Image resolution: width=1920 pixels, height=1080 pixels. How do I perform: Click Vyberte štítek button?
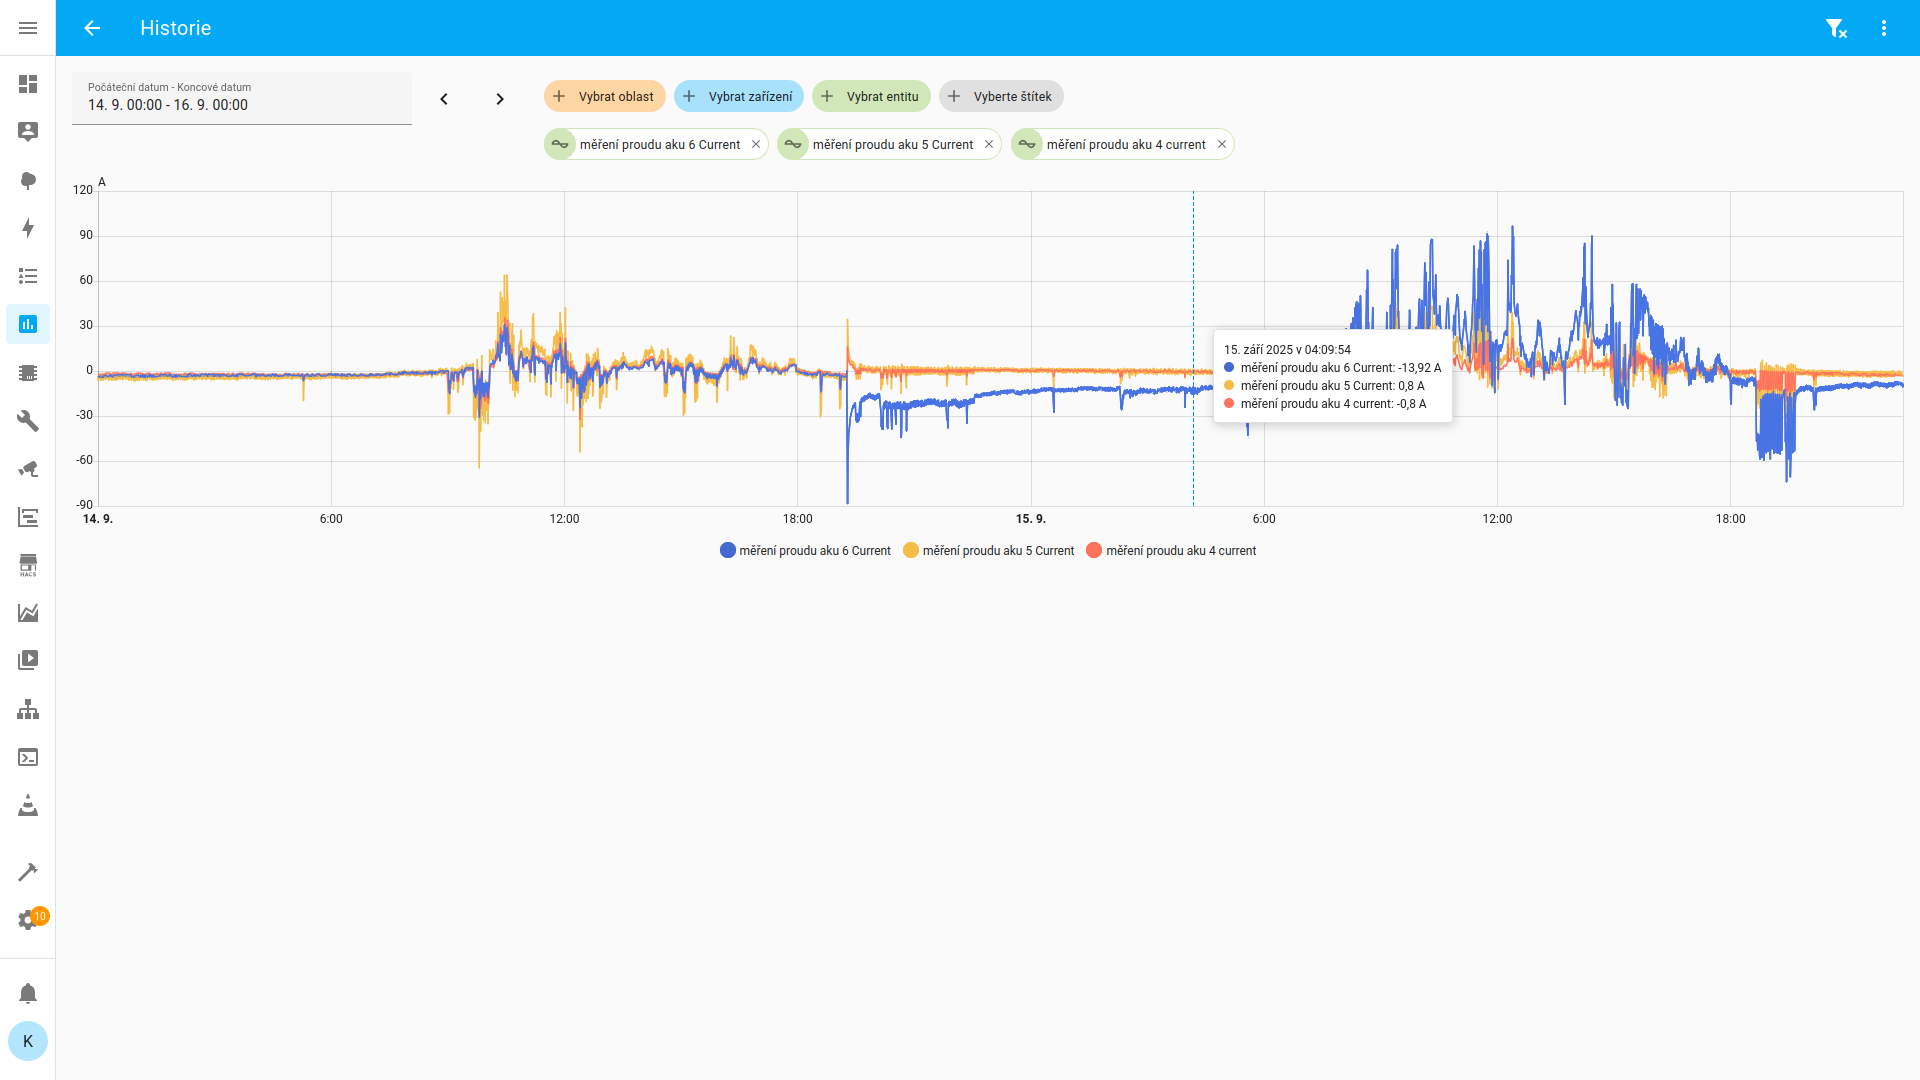pos(1001,96)
